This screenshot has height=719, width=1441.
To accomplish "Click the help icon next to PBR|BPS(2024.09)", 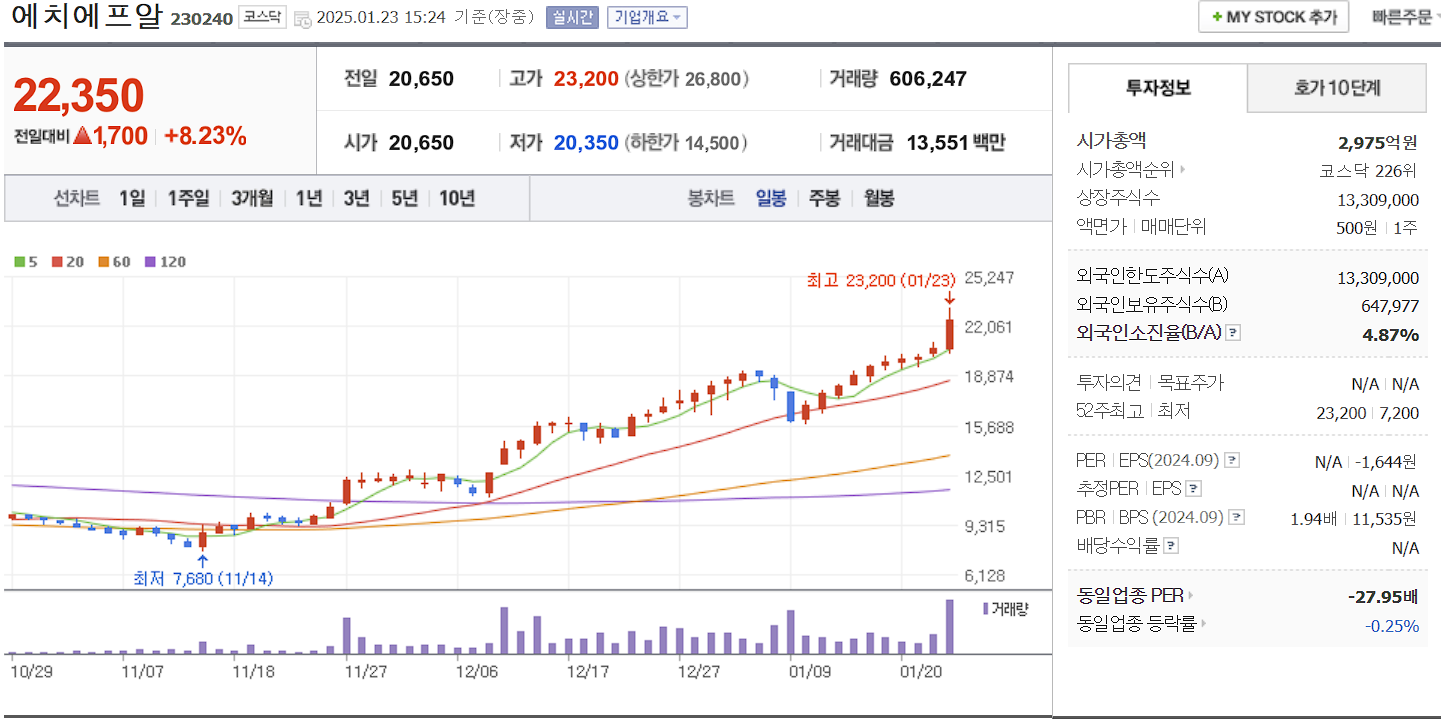I will coord(1235,516).
